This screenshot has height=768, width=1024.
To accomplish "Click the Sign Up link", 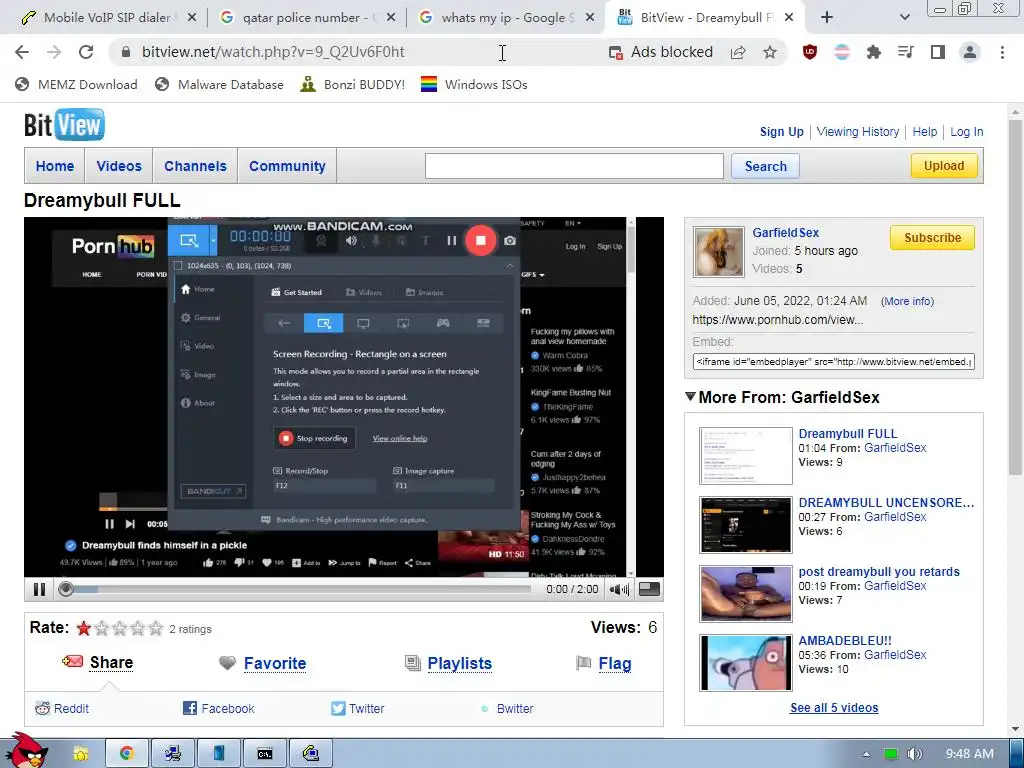I will pyautogui.click(x=781, y=131).
